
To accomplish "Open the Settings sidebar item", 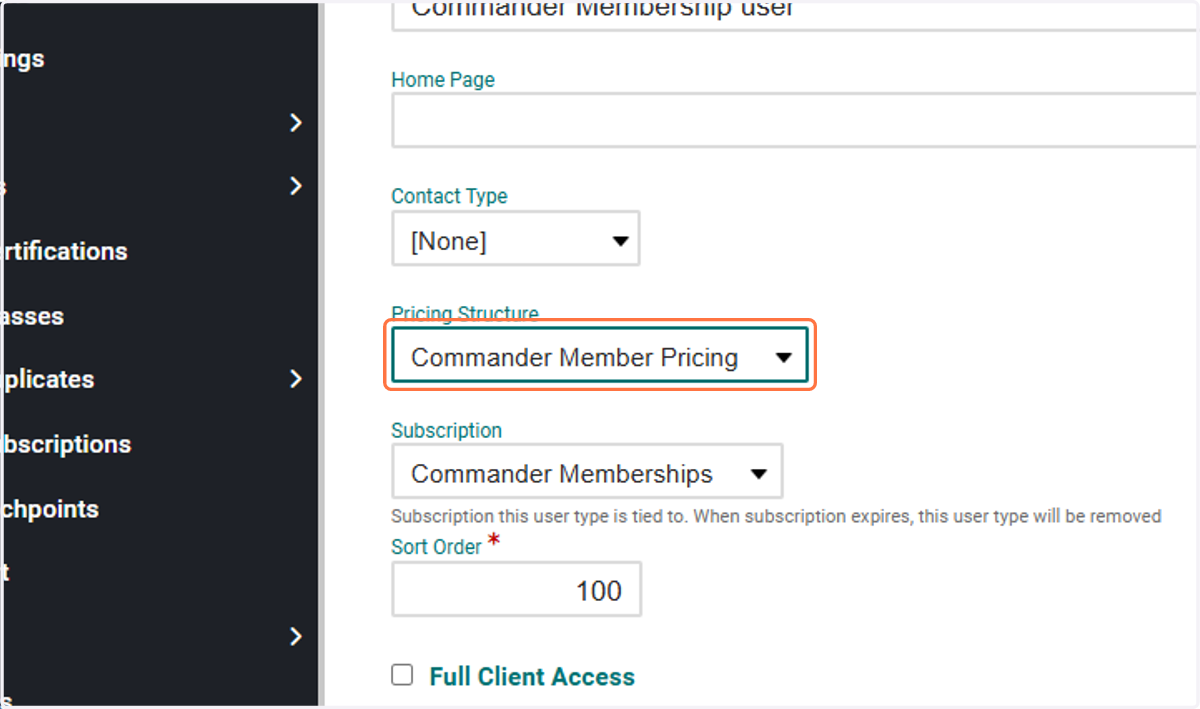I will pyautogui.click(x=22, y=59).
